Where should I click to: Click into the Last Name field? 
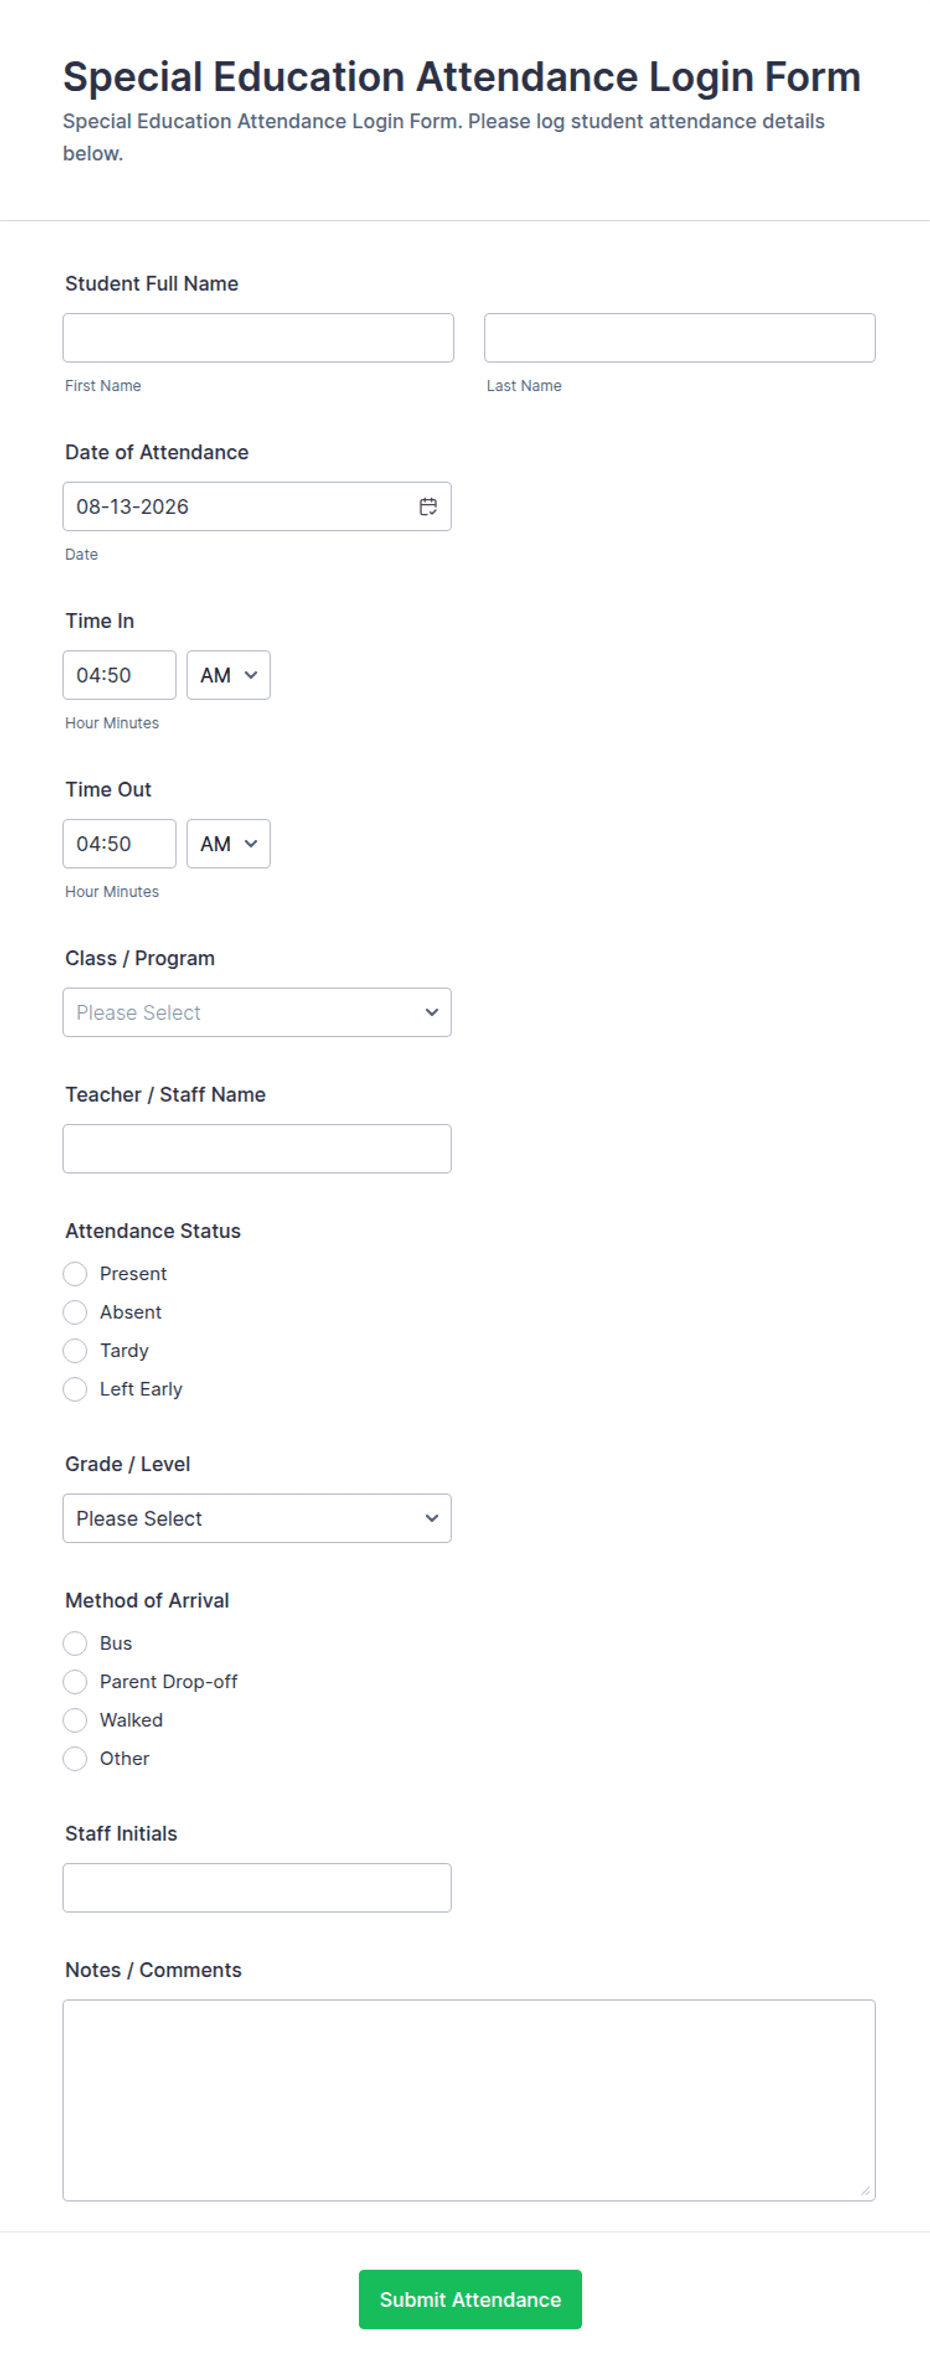680,338
